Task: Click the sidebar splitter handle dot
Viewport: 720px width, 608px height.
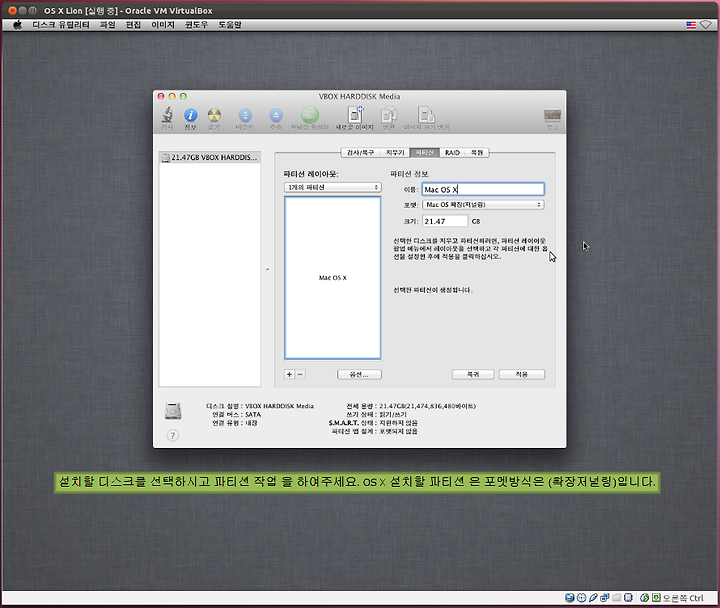Action: click(x=267, y=269)
